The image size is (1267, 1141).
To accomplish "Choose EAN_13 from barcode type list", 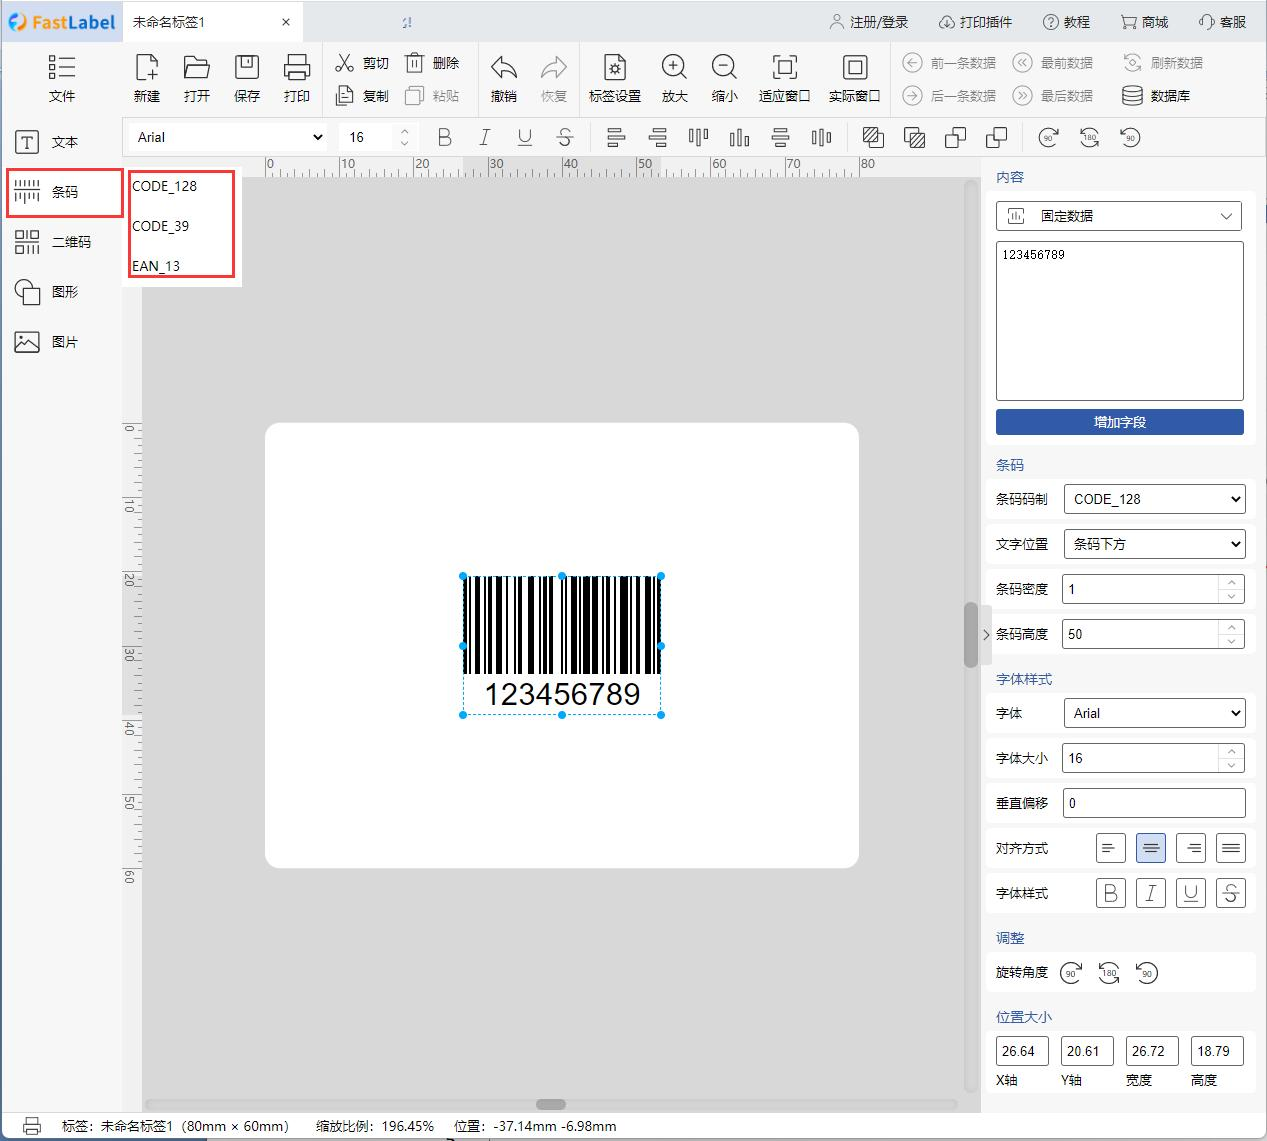I will click(156, 266).
